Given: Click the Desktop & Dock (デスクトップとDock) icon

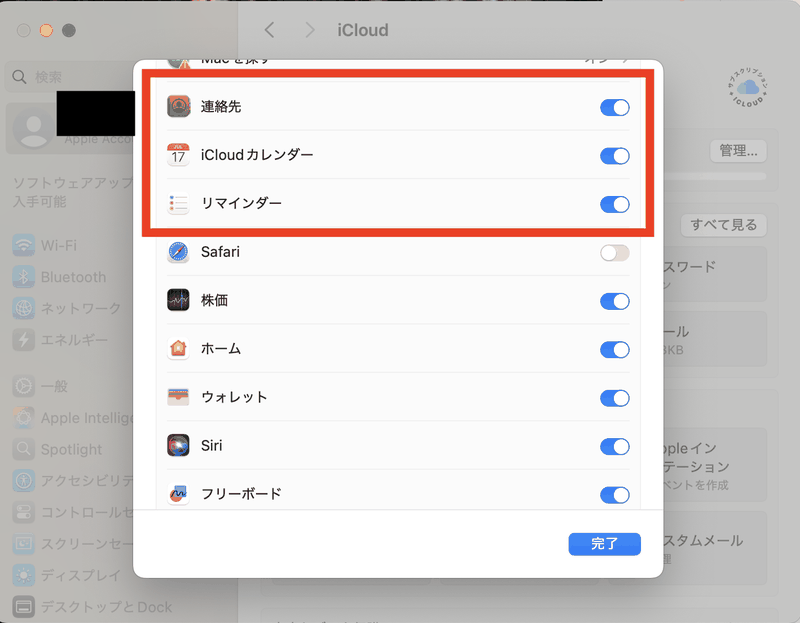Looking at the screenshot, I should tap(23, 607).
